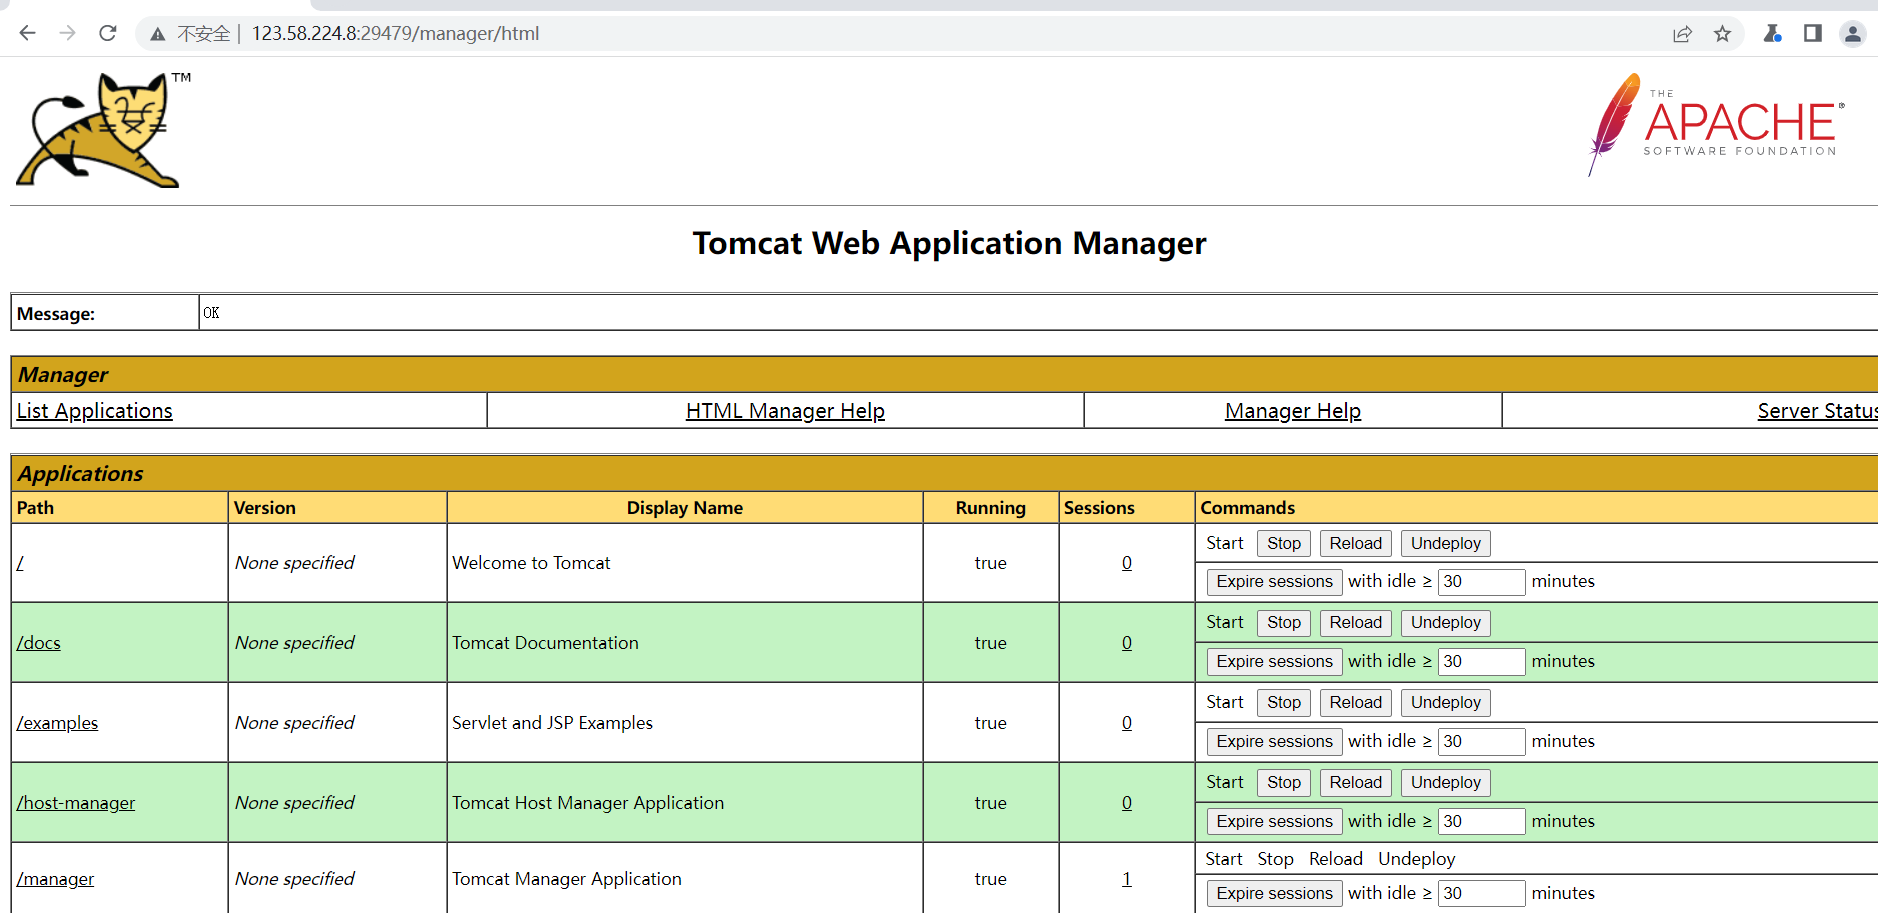
Task: Open the HTML Manager Help link
Action: (785, 411)
